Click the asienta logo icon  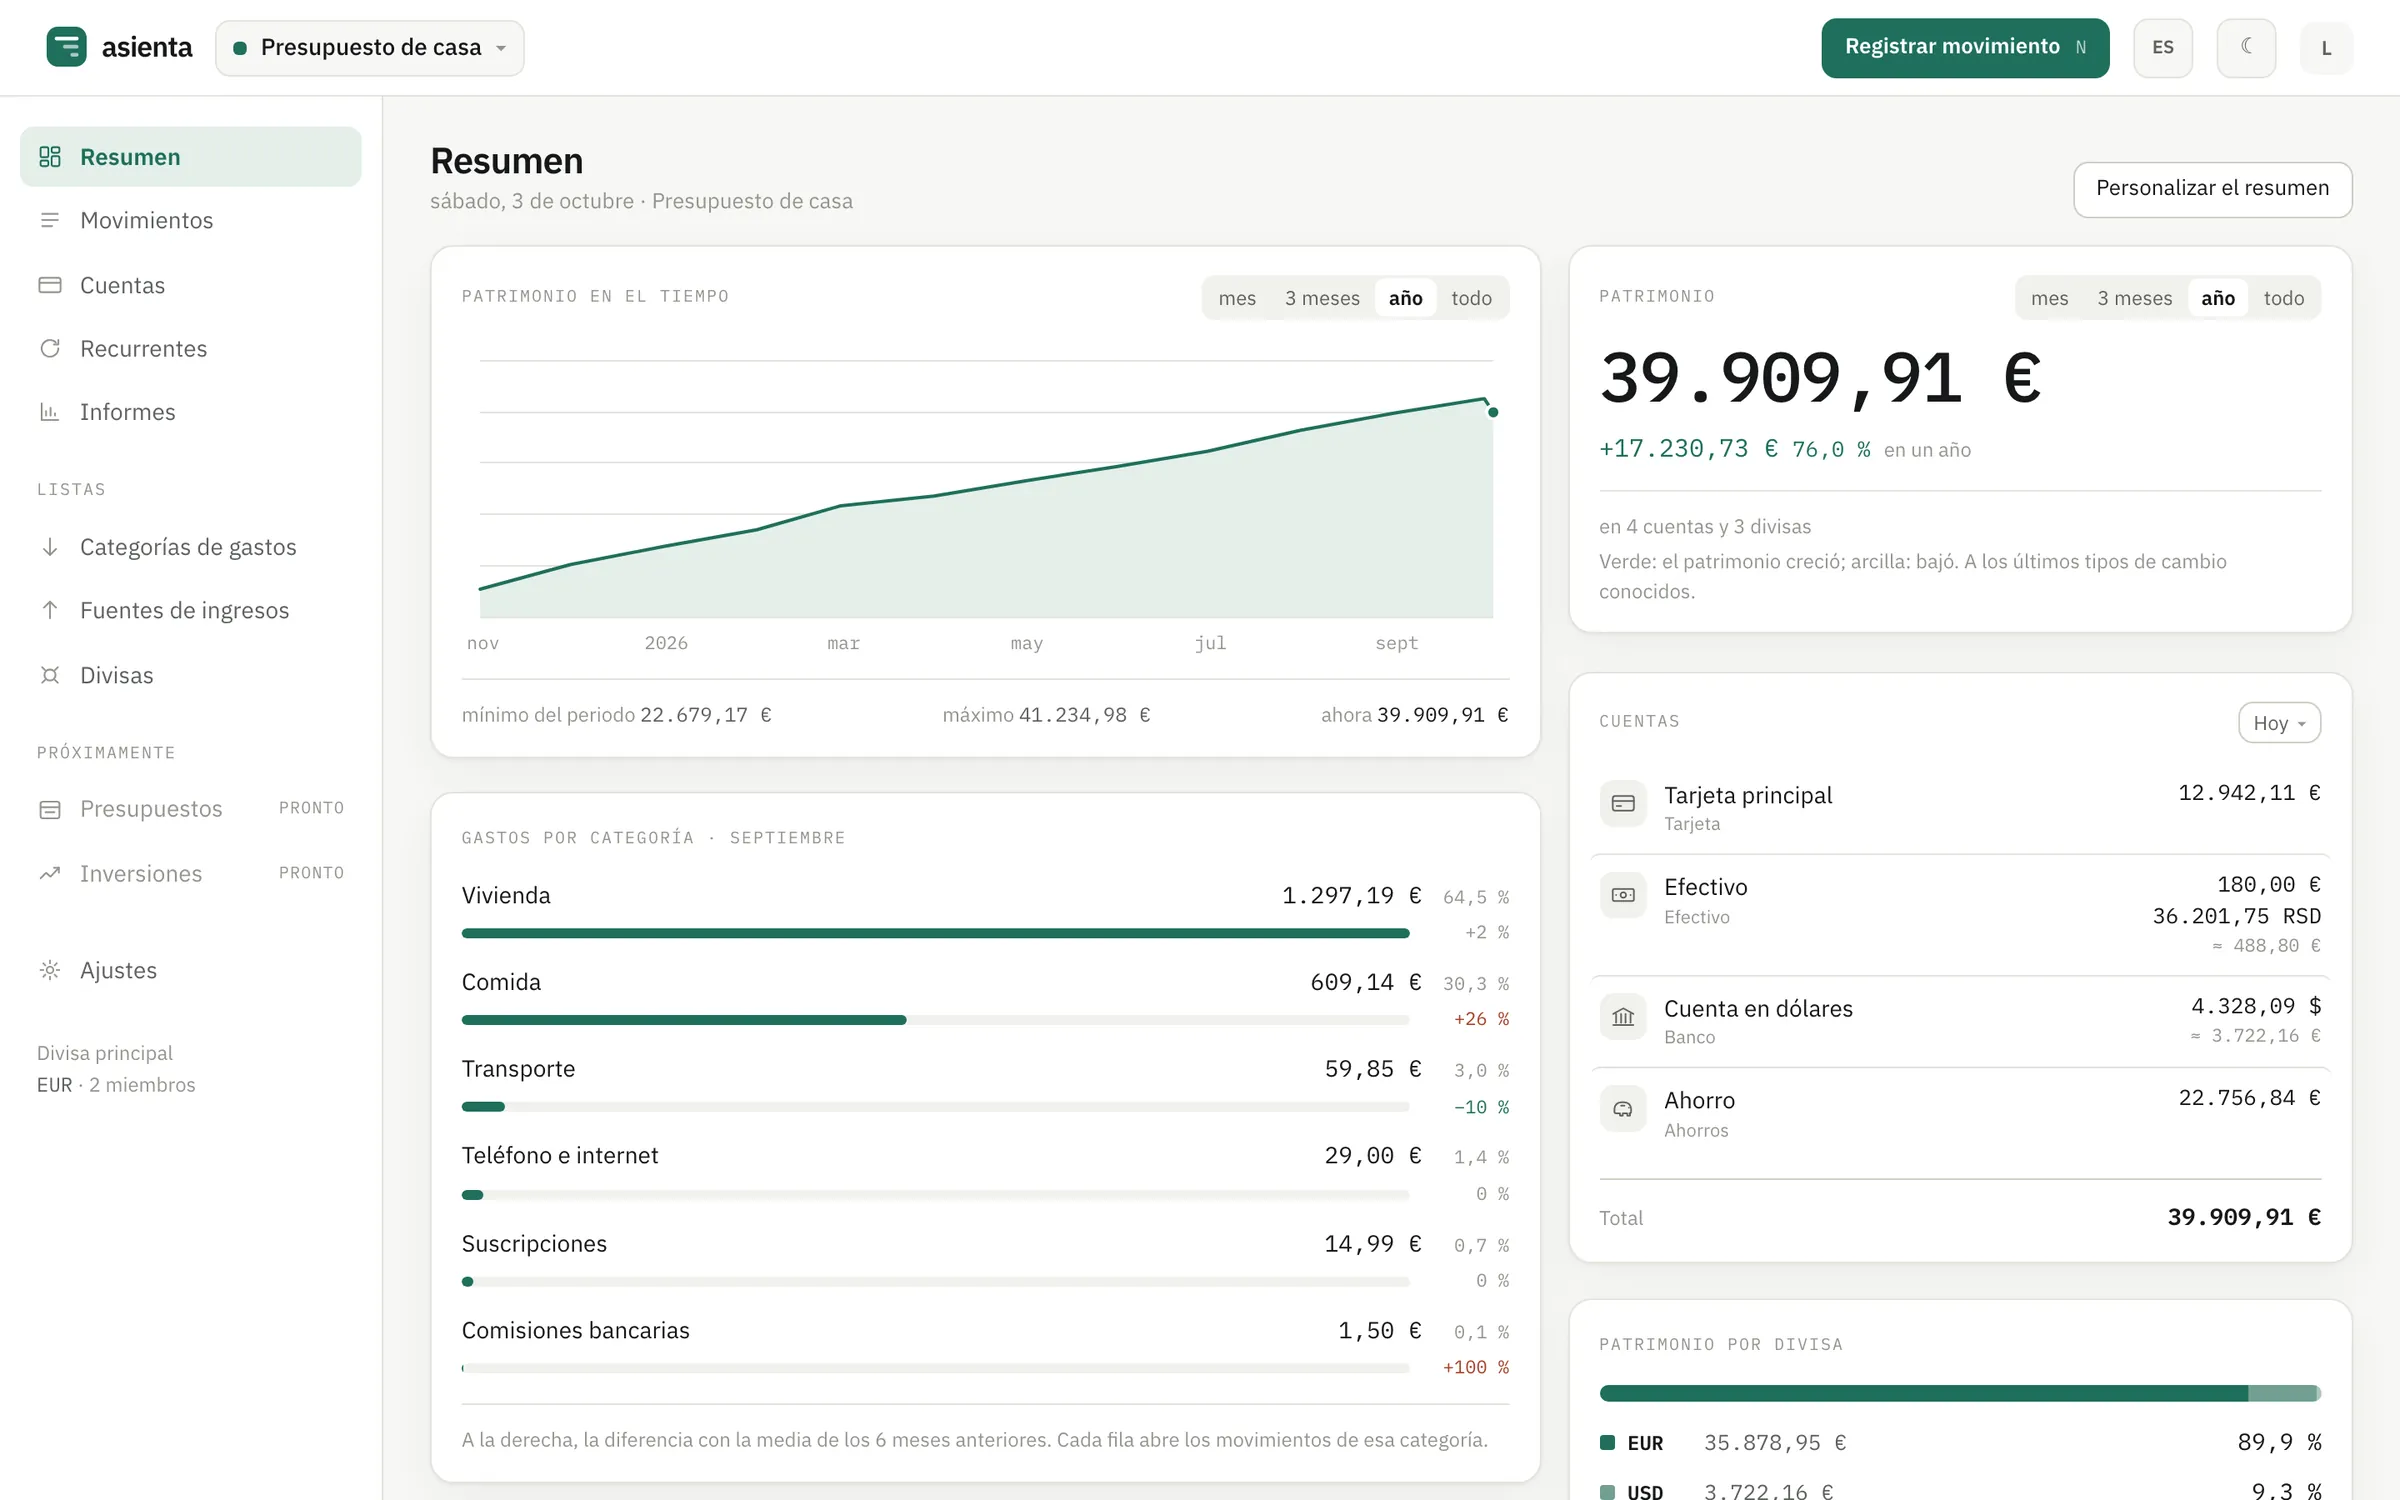click(66, 47)
